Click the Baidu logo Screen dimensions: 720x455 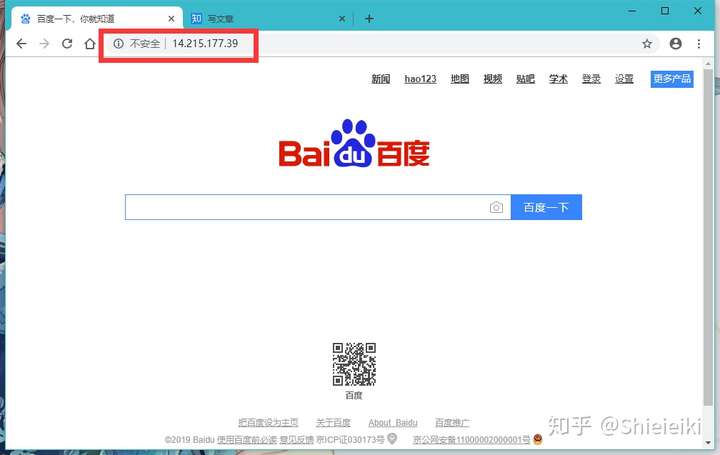(354, 143)
